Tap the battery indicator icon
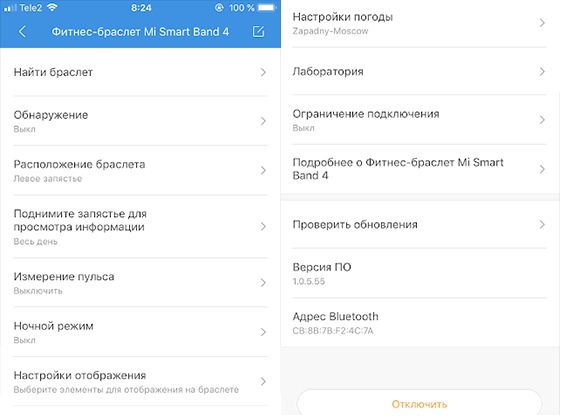This screenshot has height=419, width=561. coord(267,8)
